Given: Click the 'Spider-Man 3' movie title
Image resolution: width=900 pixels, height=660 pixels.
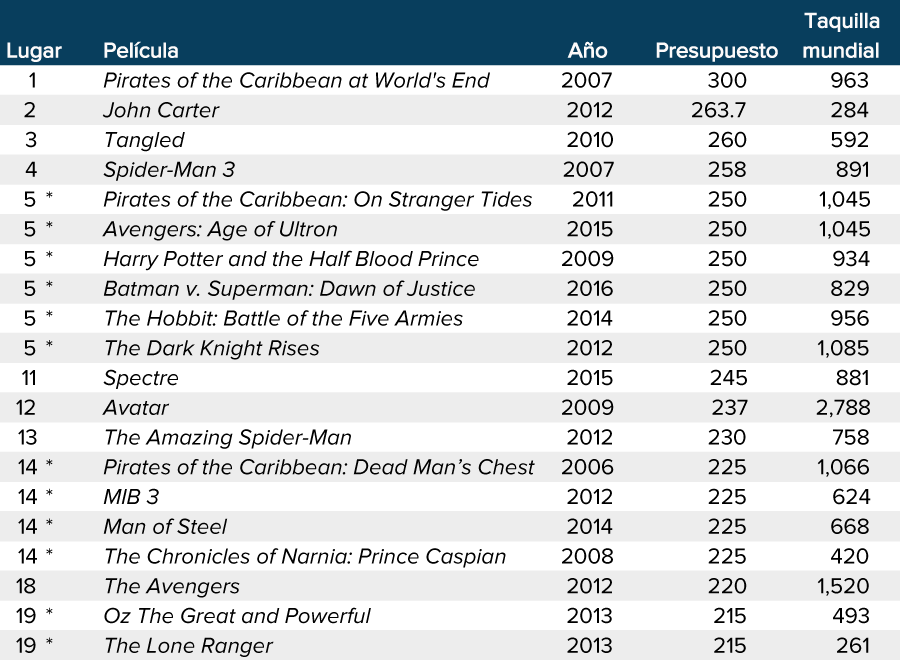Looking at the screenshot, I should coord(169,170).
